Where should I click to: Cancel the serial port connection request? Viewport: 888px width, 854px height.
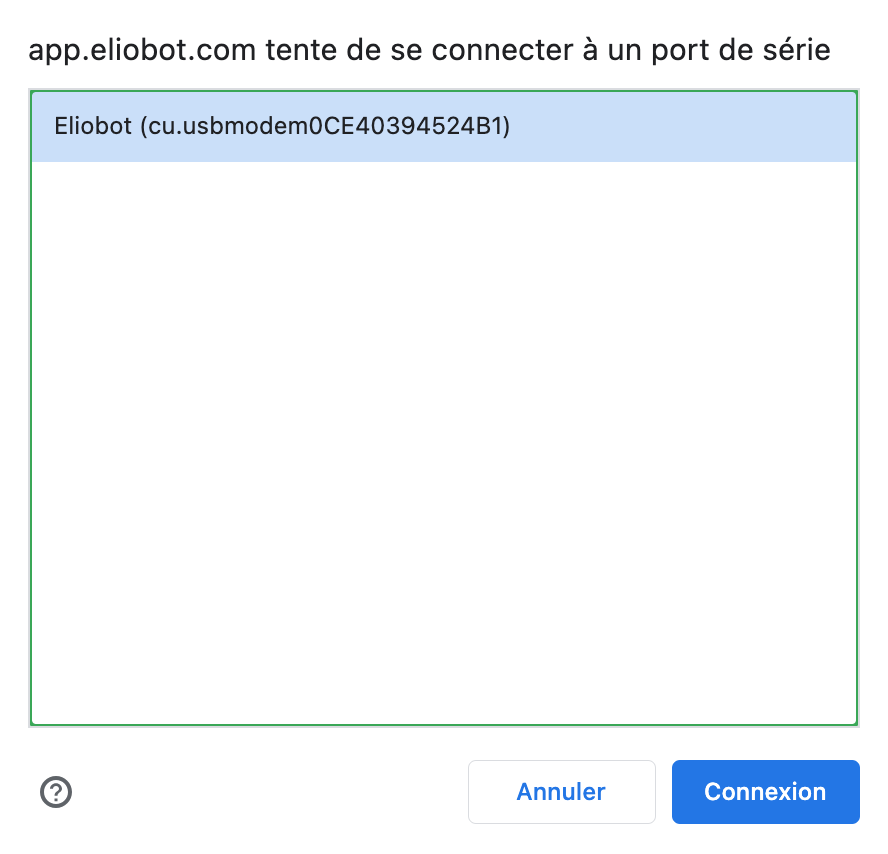coord(561,792)
